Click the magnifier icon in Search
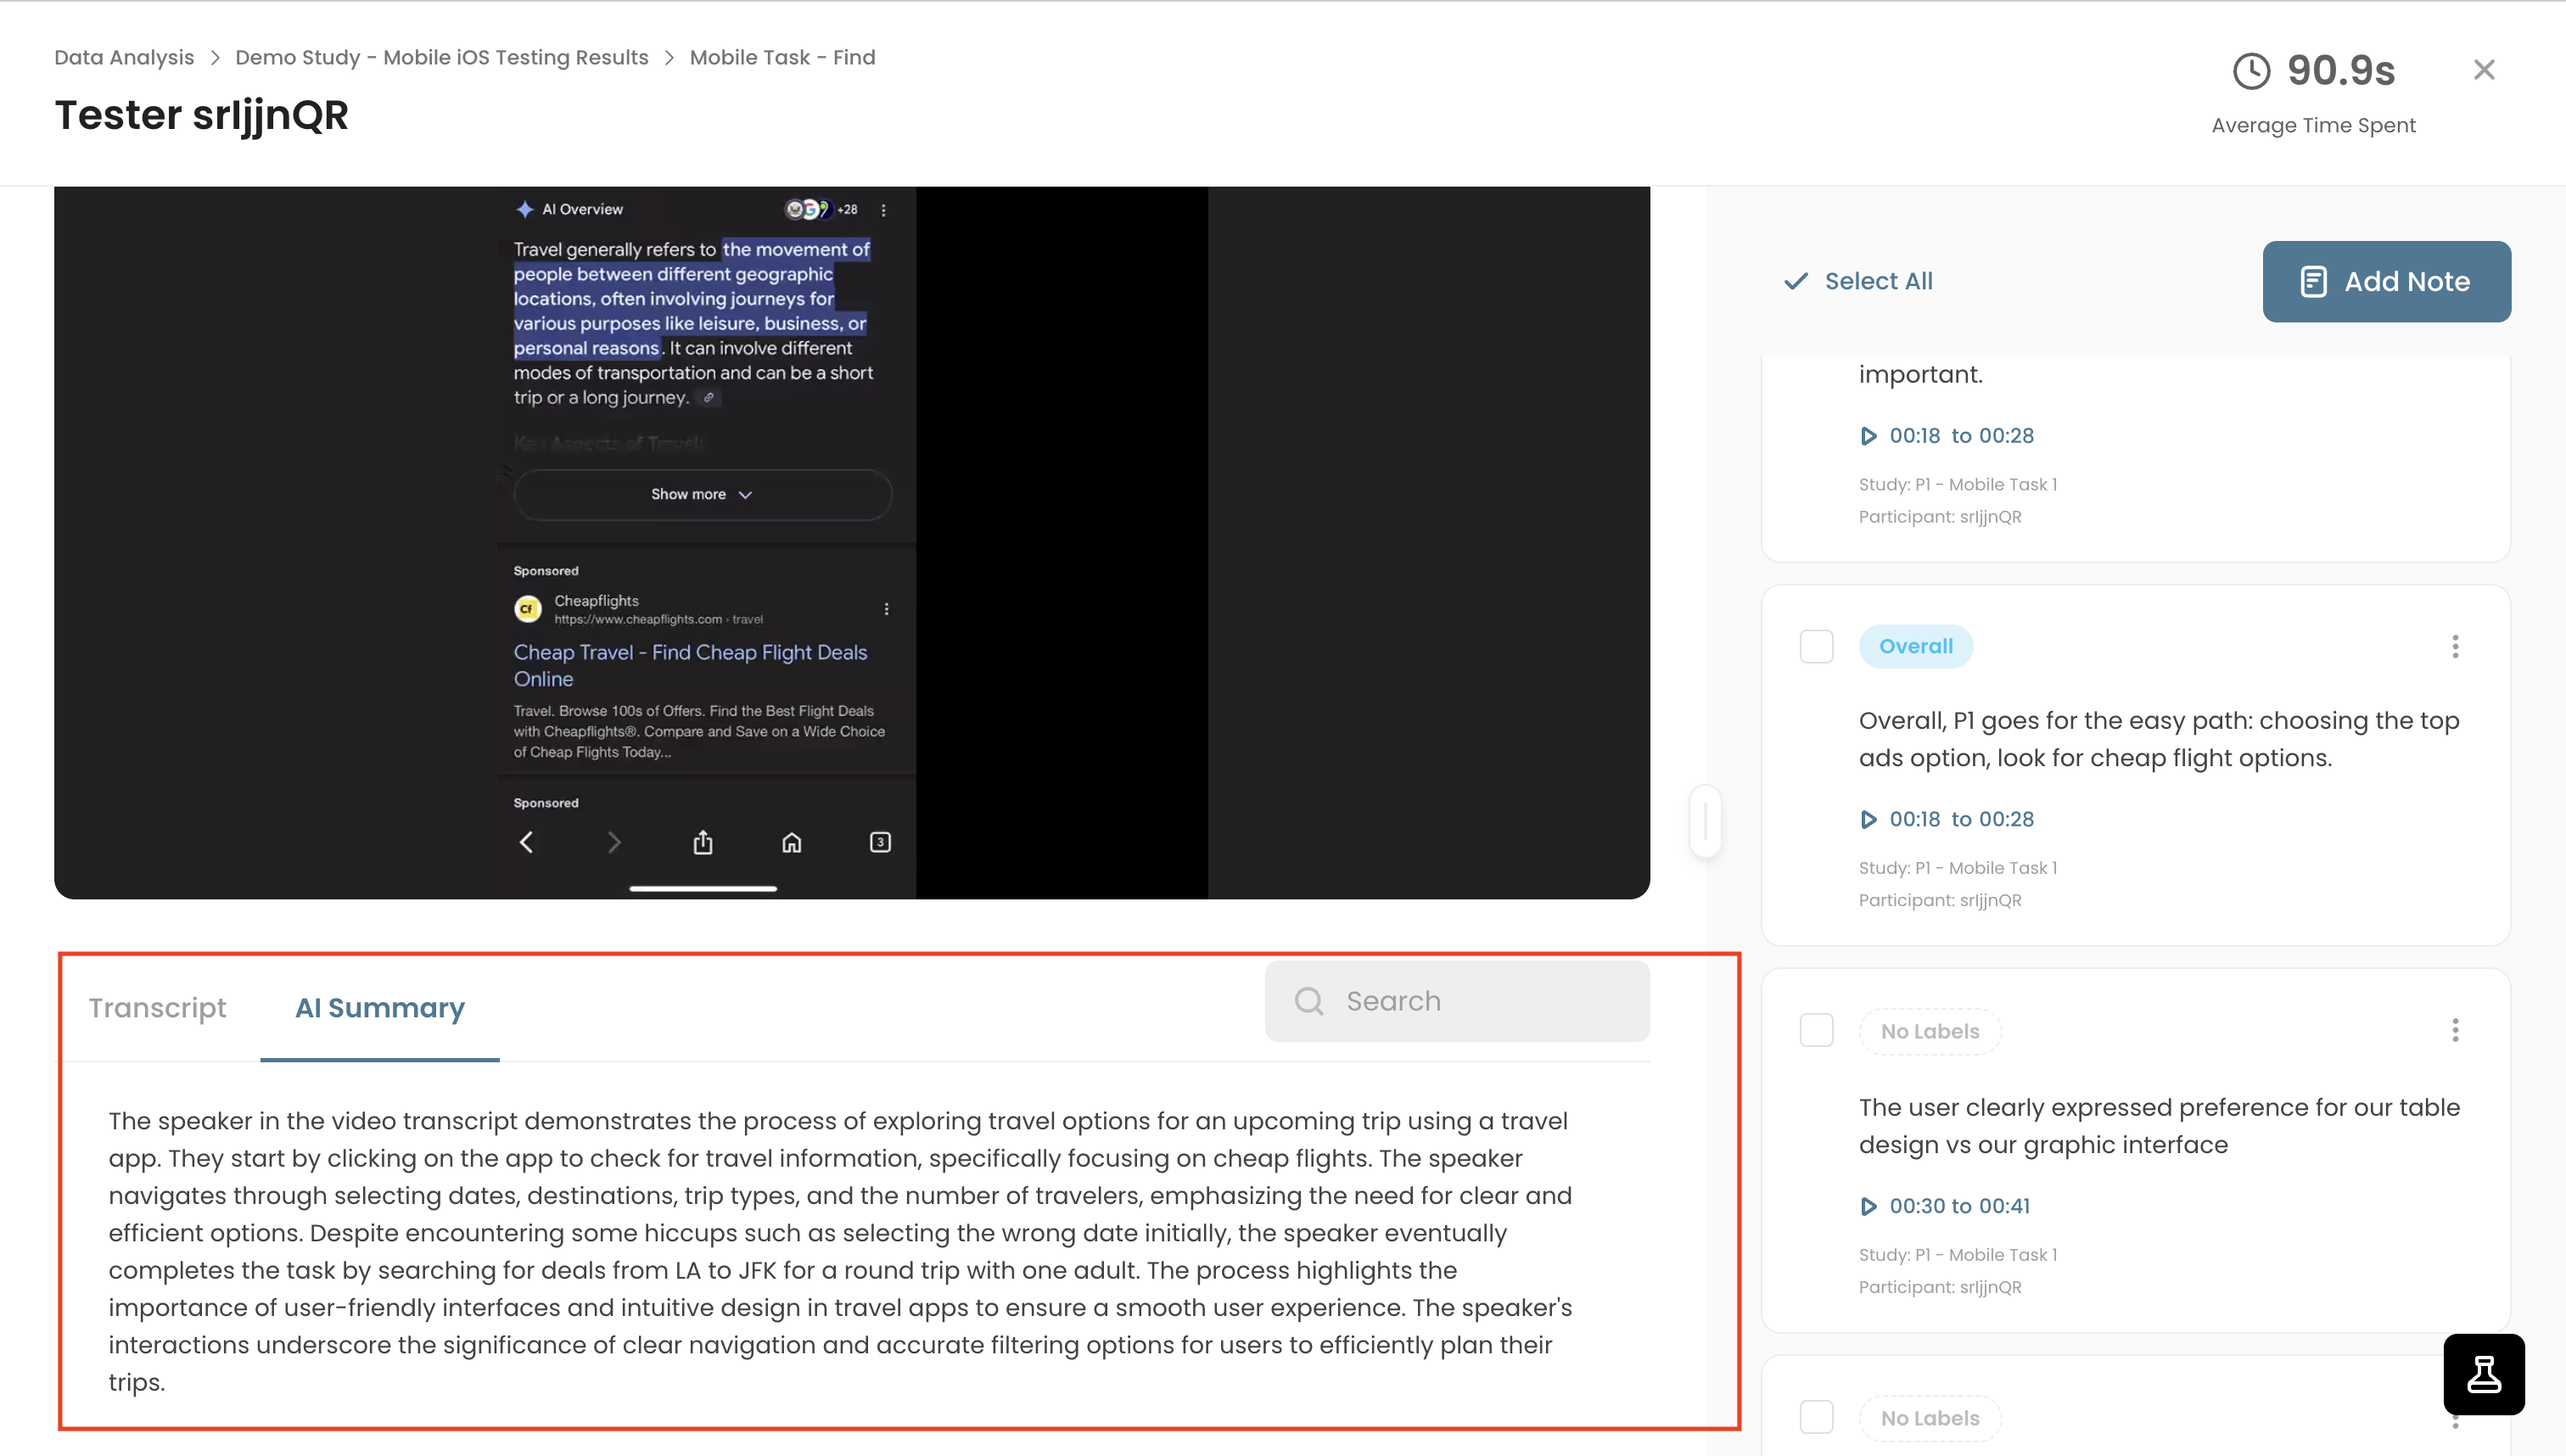2566x1456 pixels. 1308,1001
